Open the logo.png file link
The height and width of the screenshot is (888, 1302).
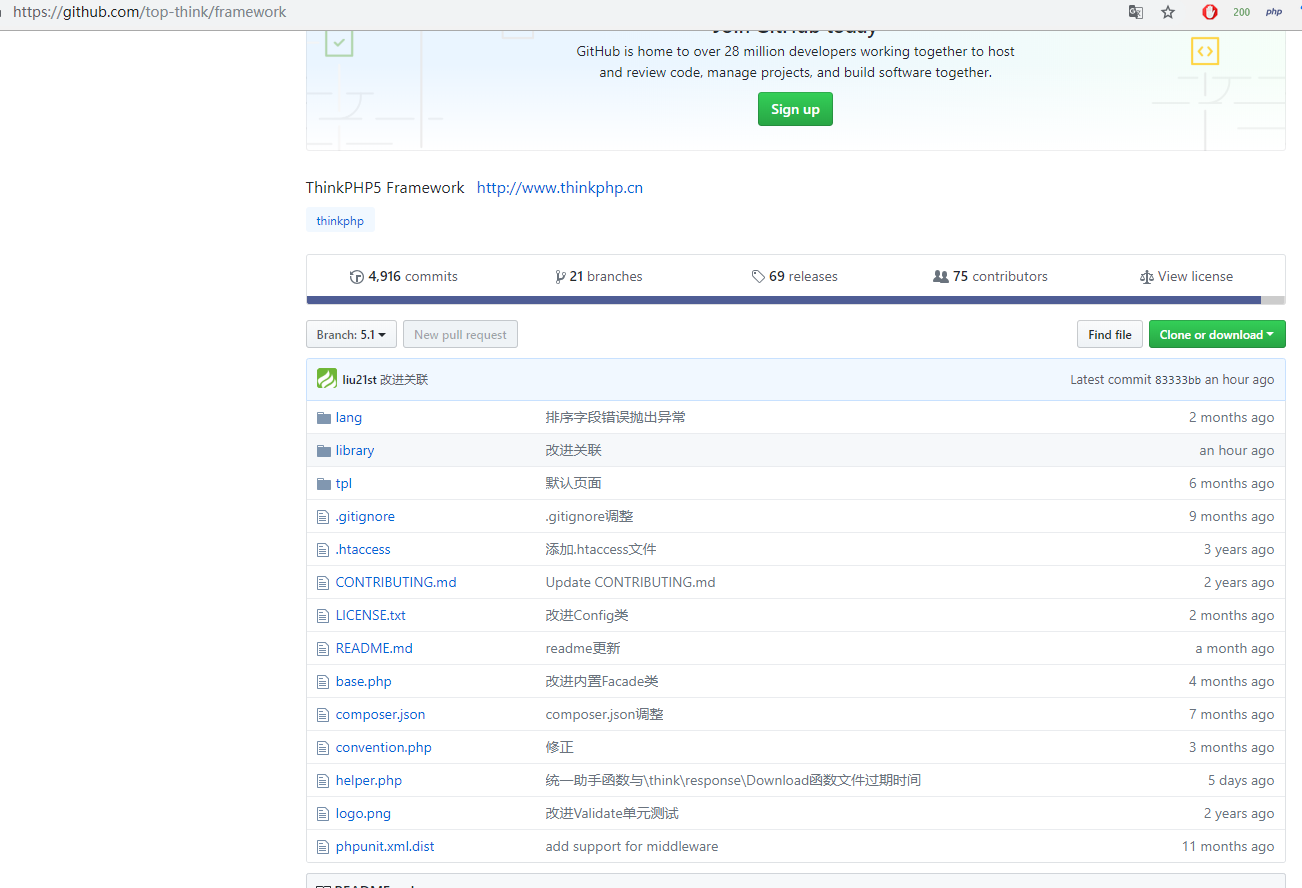363,814
